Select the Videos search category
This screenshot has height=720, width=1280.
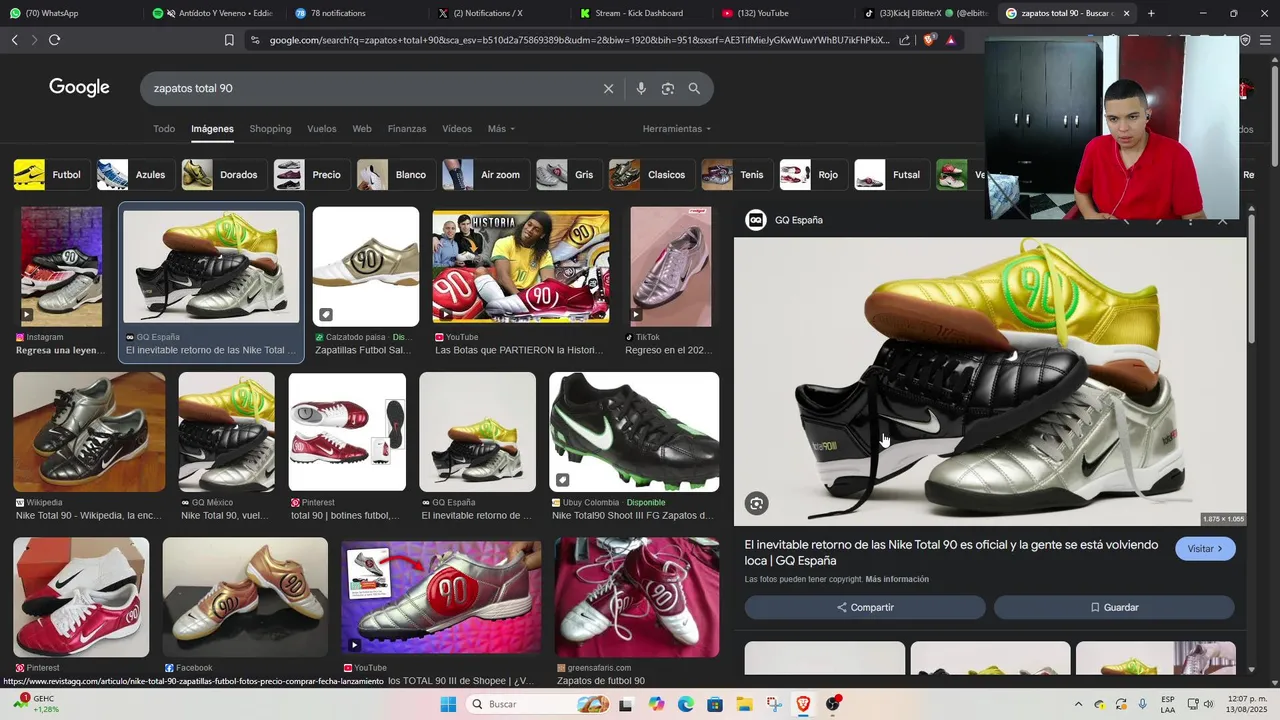pos(457,129)
